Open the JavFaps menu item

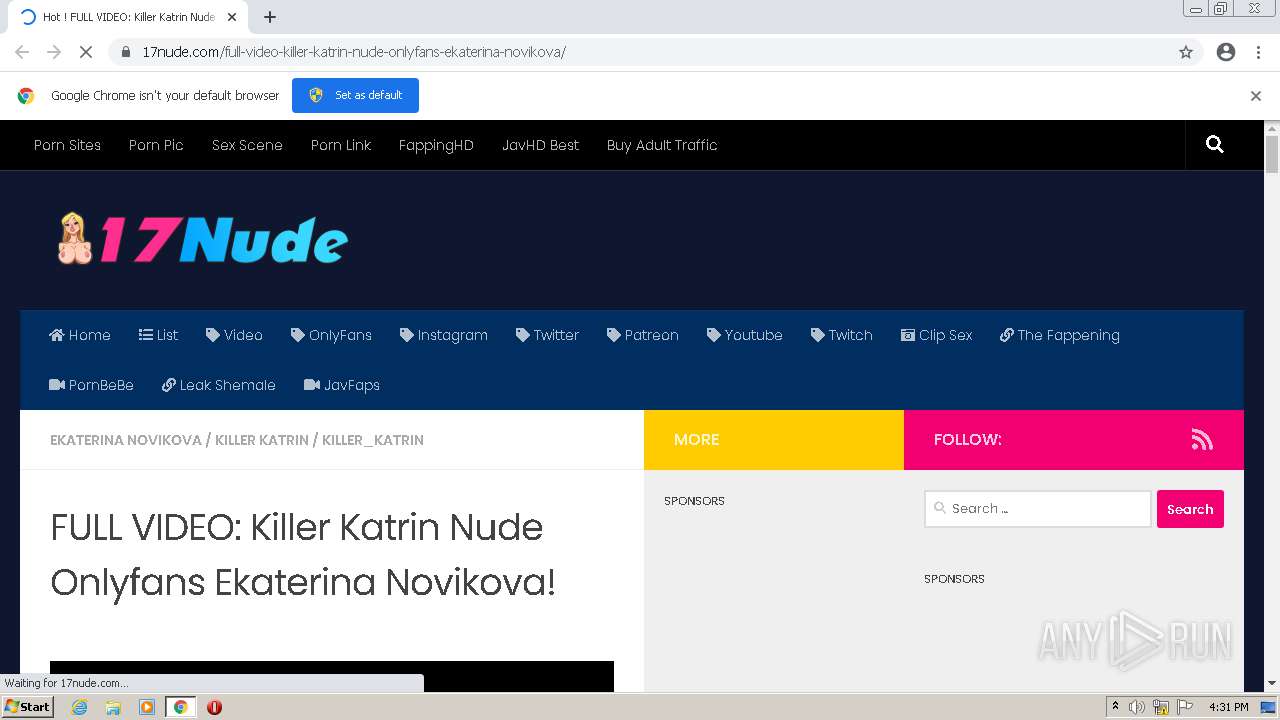342,385
